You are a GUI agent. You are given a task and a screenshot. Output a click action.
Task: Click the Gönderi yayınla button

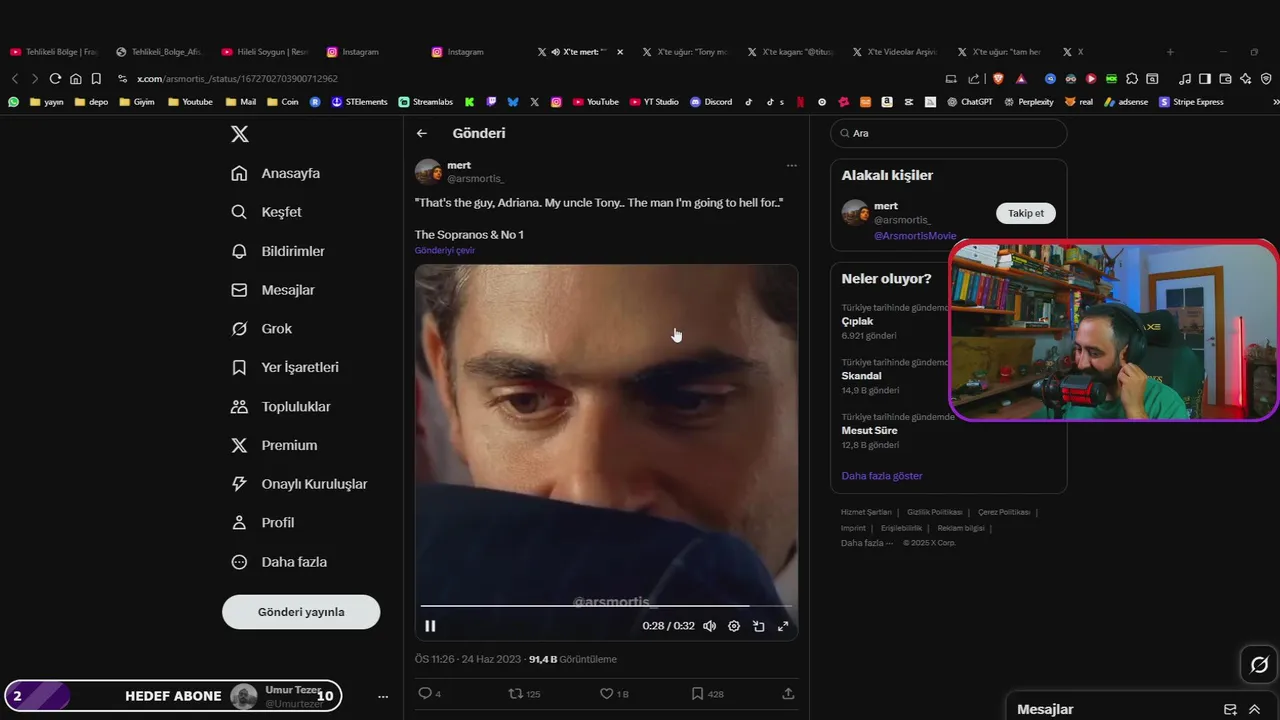point(301,612)
